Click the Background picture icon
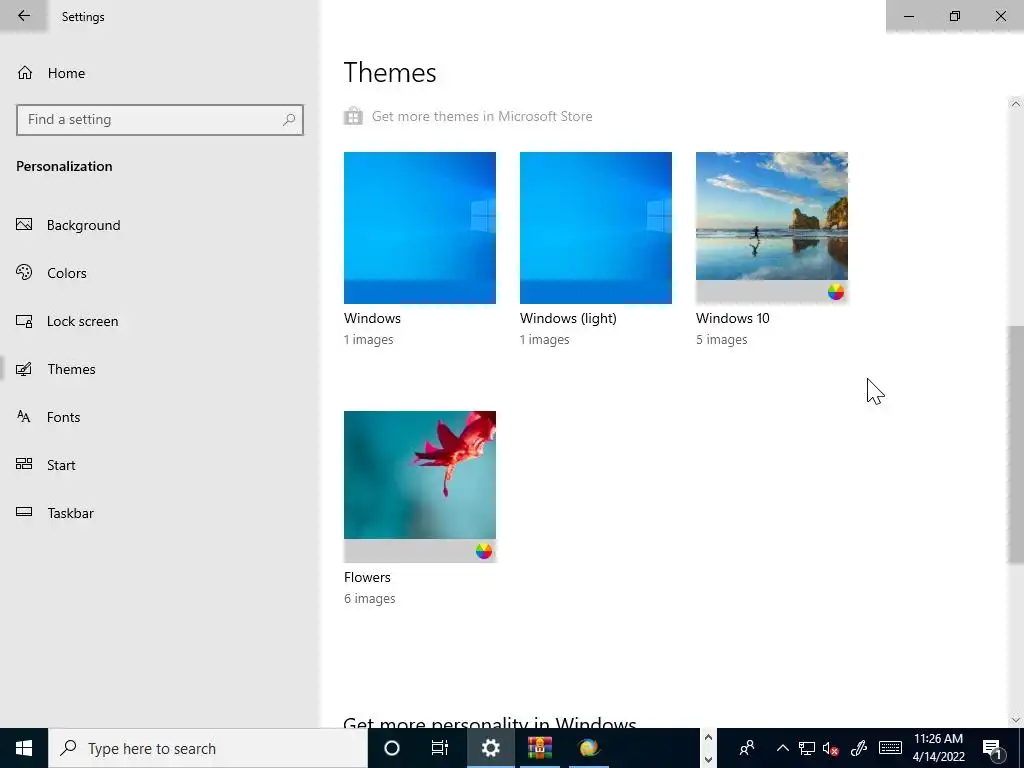This screenshot has width=1024, height=768. tap(24, 225)
